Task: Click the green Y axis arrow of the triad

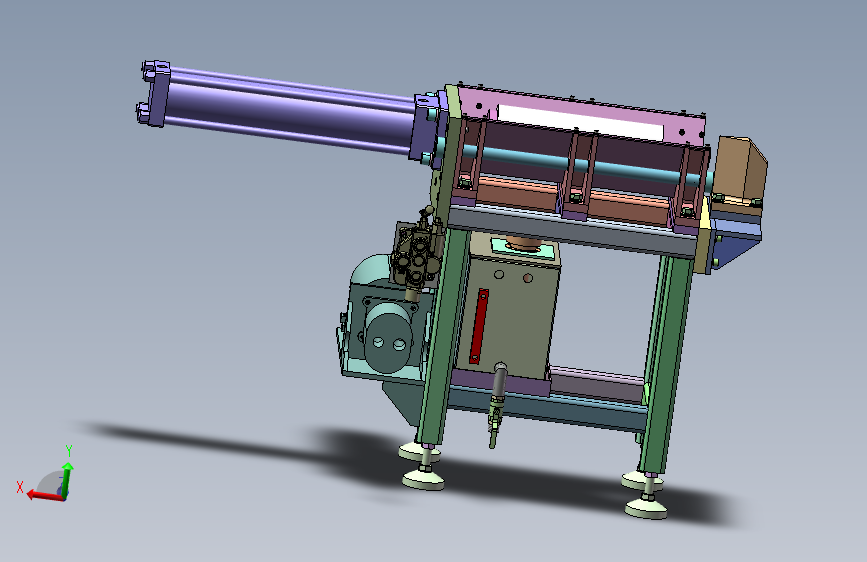Action: tap(66, 479)
